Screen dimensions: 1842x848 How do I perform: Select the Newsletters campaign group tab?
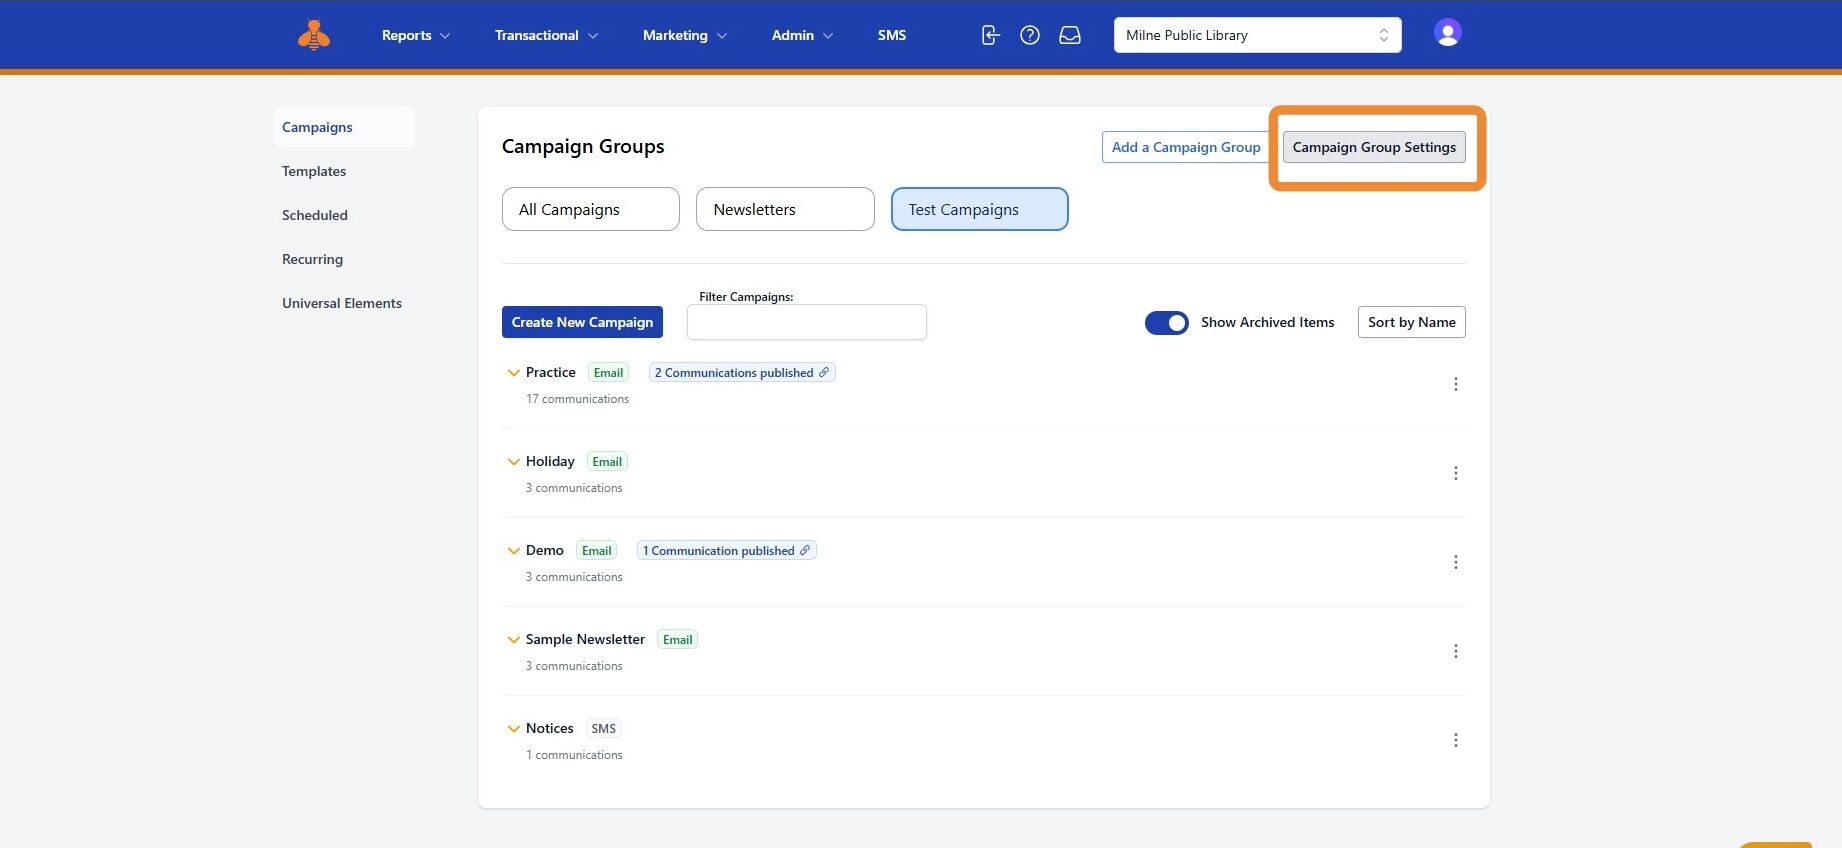pyautogui.click(x=785, y=209)
